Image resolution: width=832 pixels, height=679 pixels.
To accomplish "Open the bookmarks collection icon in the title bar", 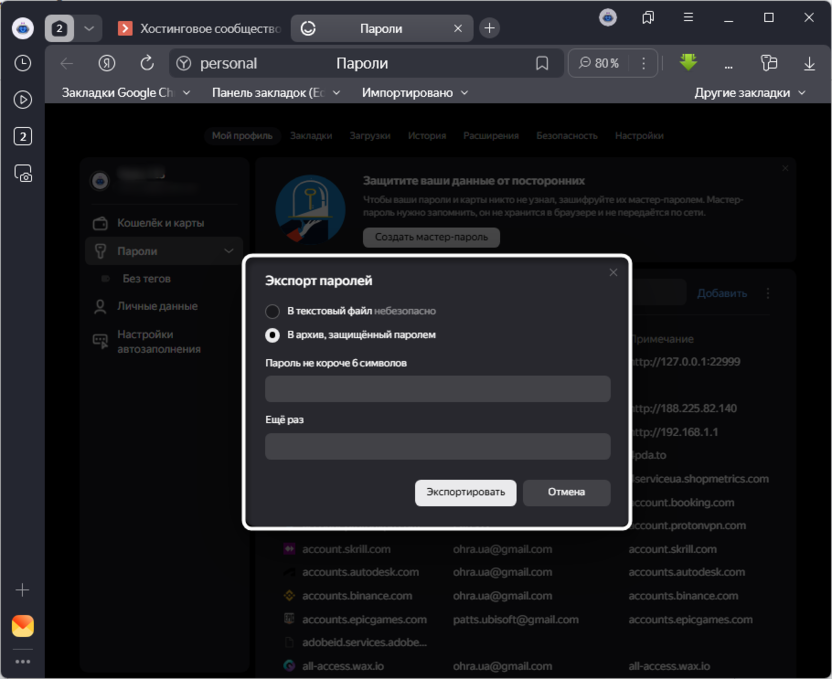I will pyautogui.click(x=648, y=18).
